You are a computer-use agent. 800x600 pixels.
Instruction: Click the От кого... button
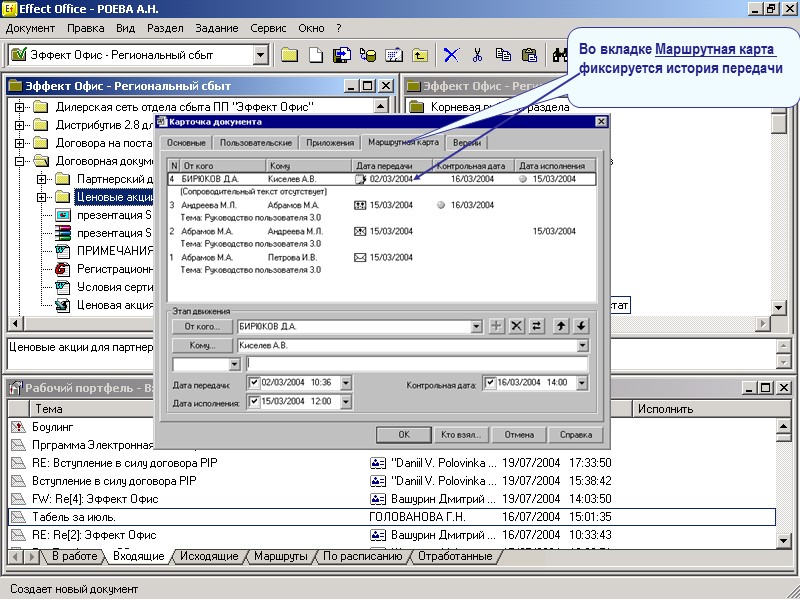(x=203, y=327)
